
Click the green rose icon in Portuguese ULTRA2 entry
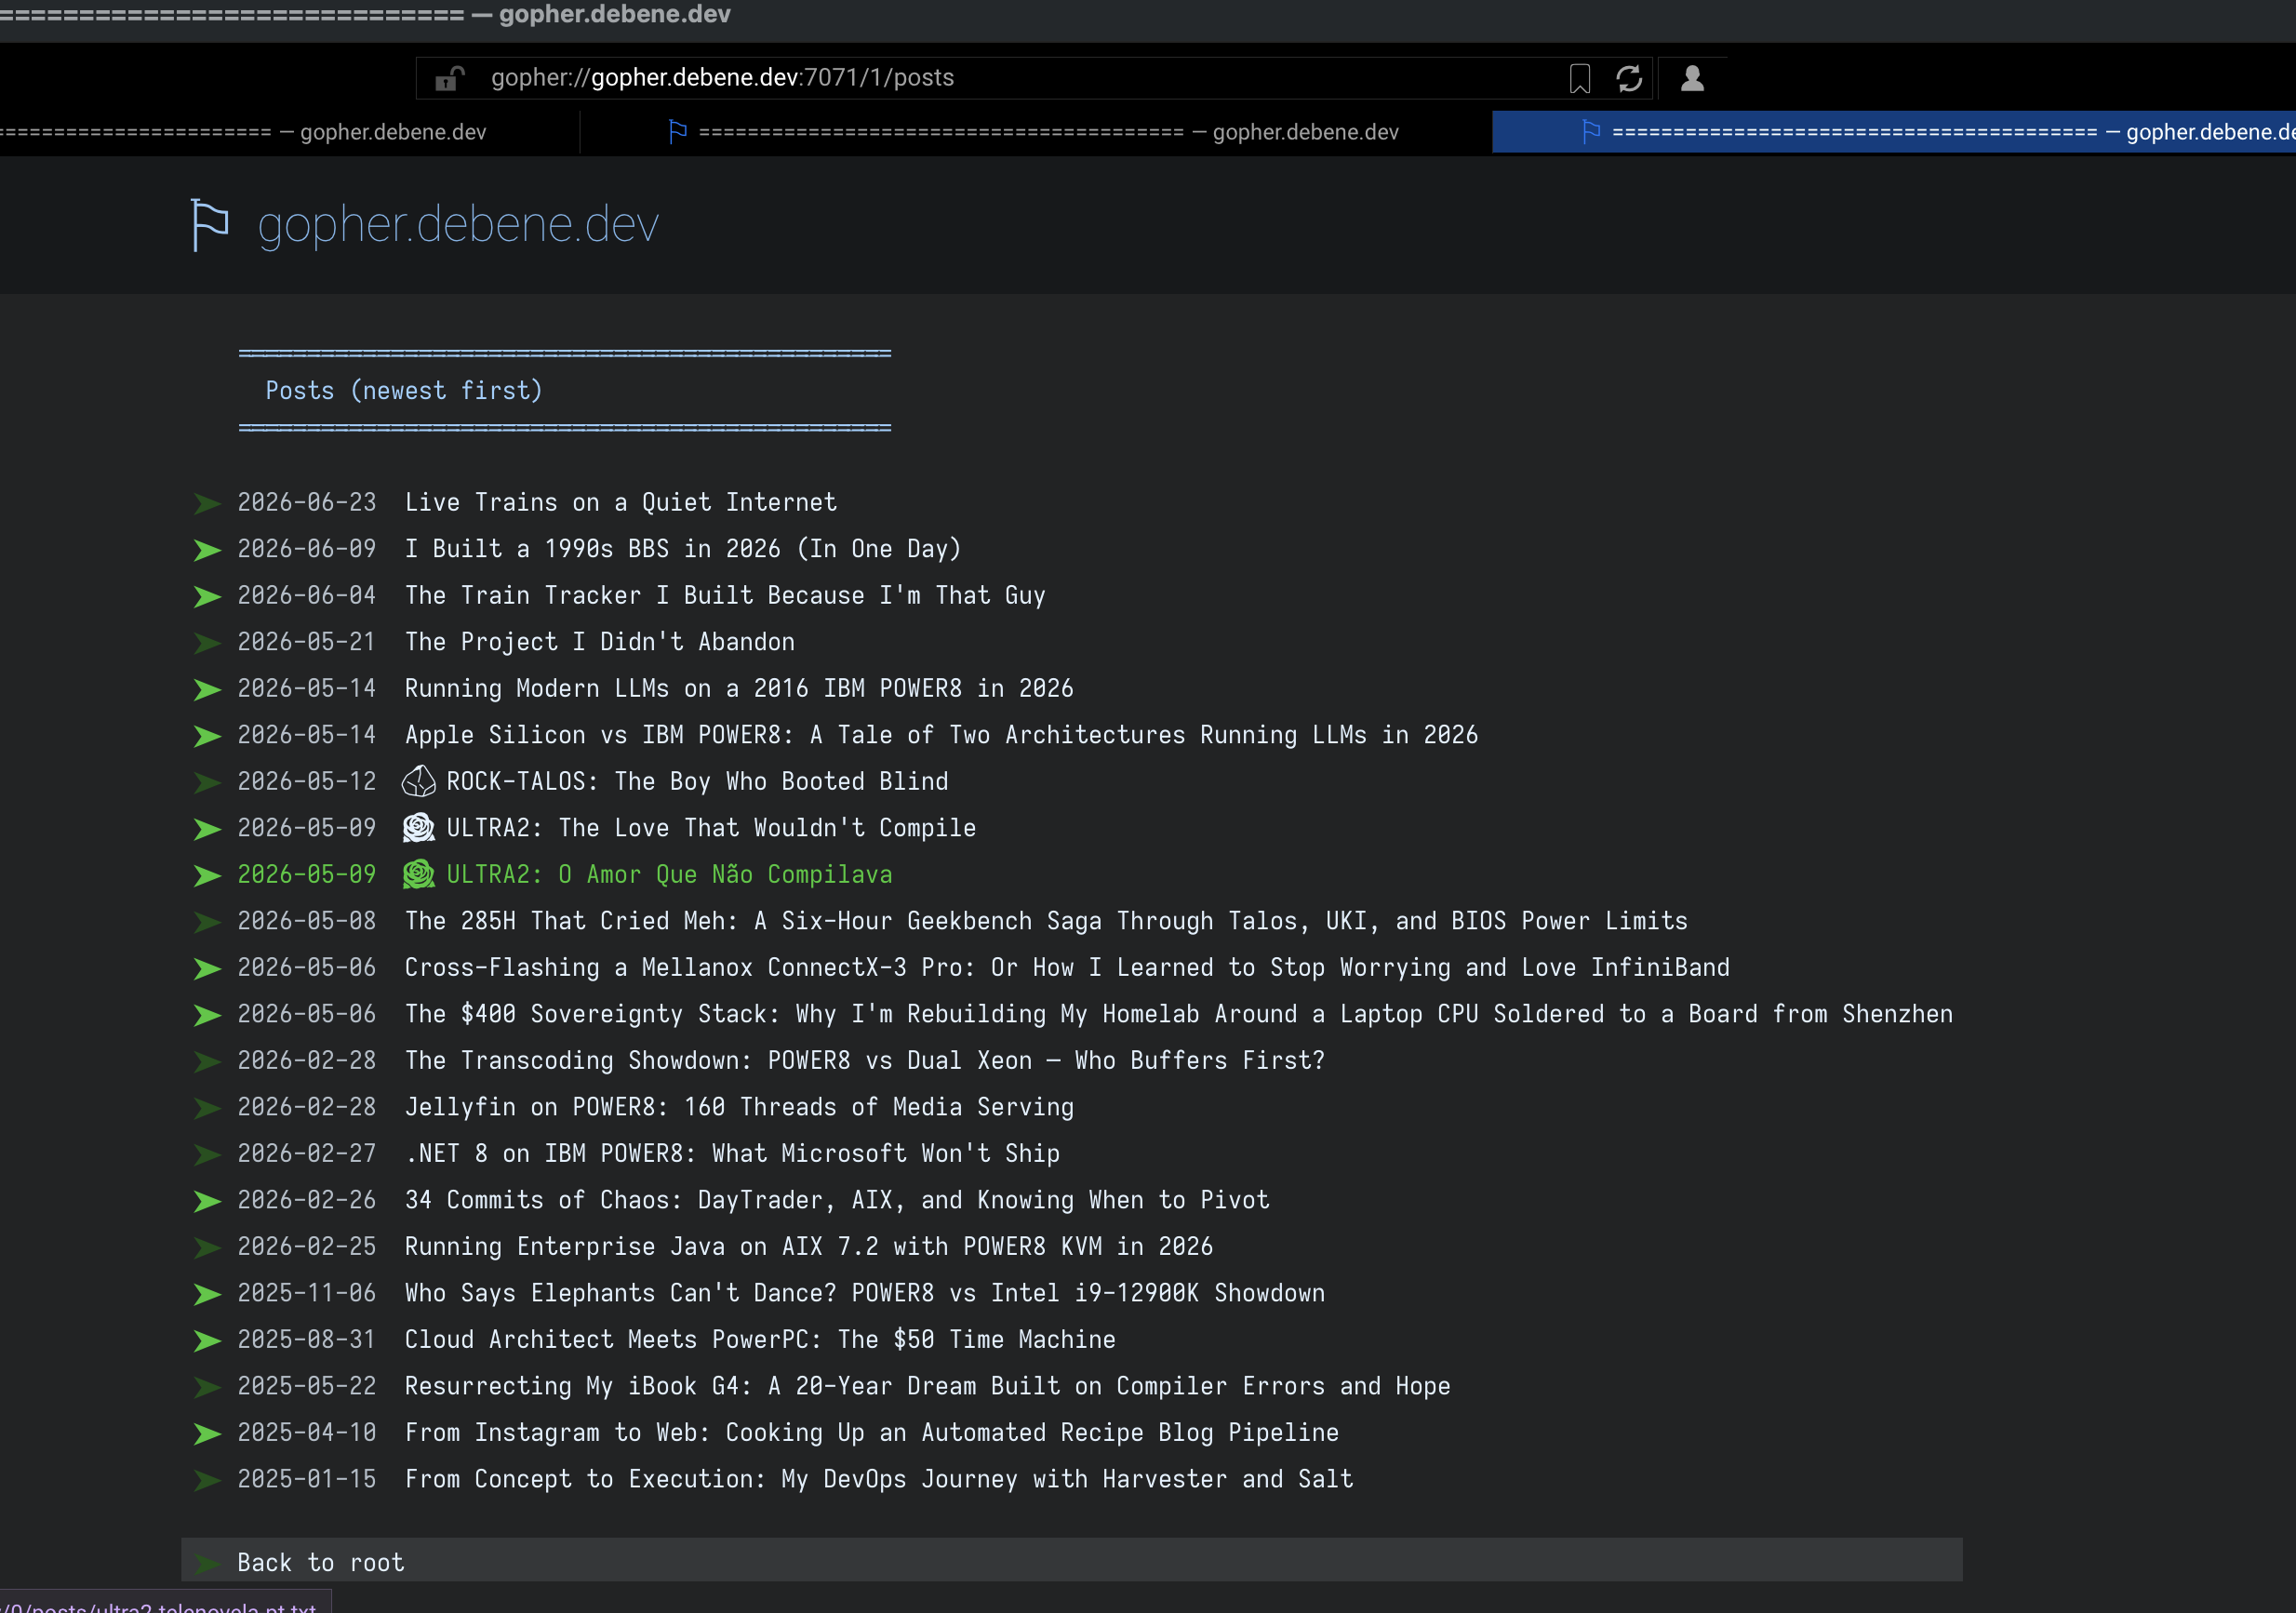pos(419,874)
